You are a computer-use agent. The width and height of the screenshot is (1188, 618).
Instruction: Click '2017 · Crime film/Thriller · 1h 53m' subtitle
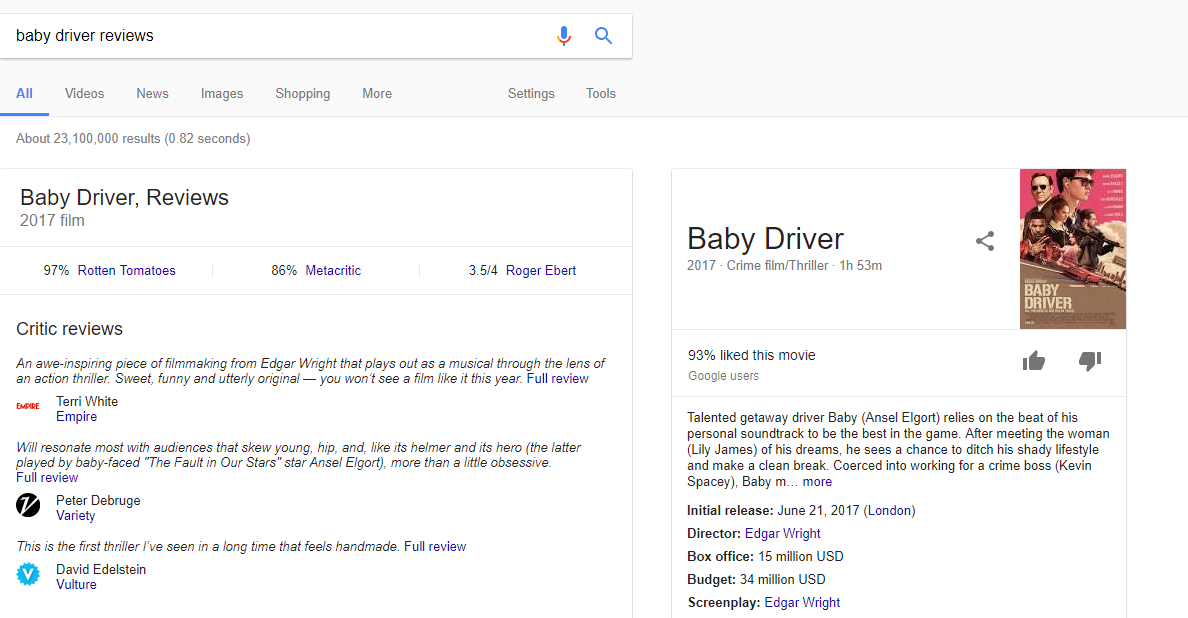[x=784, y=266]
